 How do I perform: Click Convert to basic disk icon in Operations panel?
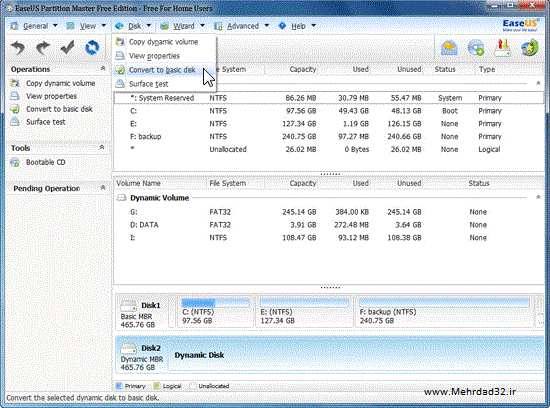click(x=15, y=109)
